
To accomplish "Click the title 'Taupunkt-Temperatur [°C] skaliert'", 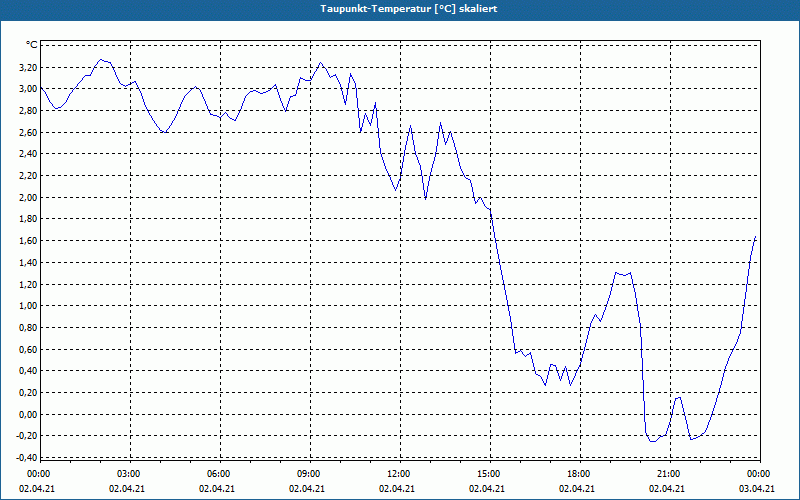I will 409,9.
